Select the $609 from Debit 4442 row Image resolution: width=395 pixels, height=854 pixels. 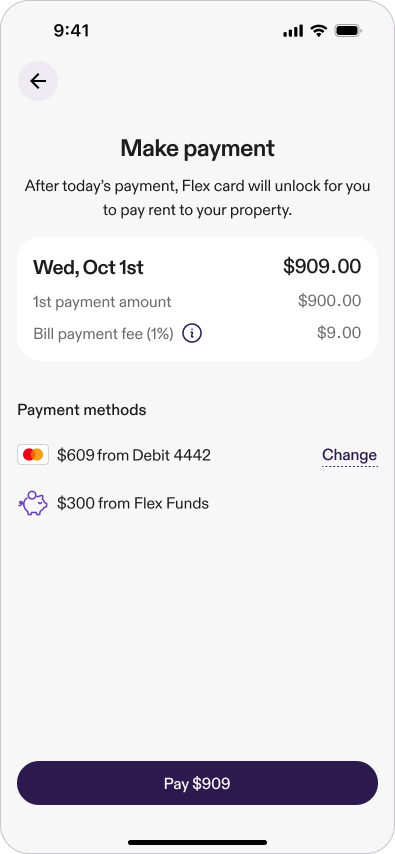point(197,455)
